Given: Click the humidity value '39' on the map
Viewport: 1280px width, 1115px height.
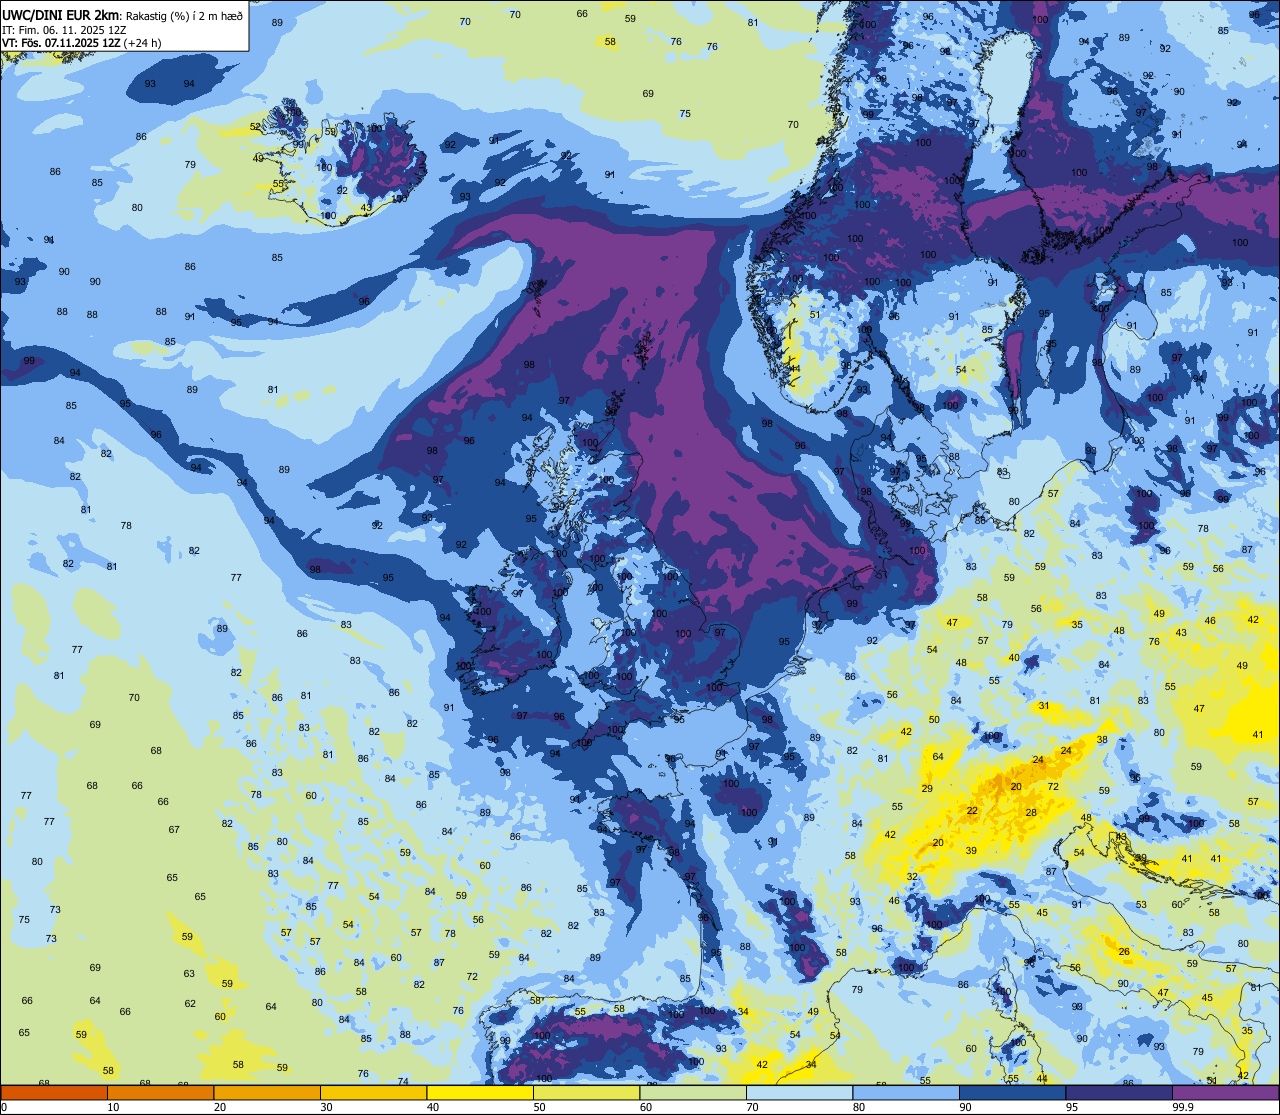Looking at the screenshot, I should pos(971,851).
